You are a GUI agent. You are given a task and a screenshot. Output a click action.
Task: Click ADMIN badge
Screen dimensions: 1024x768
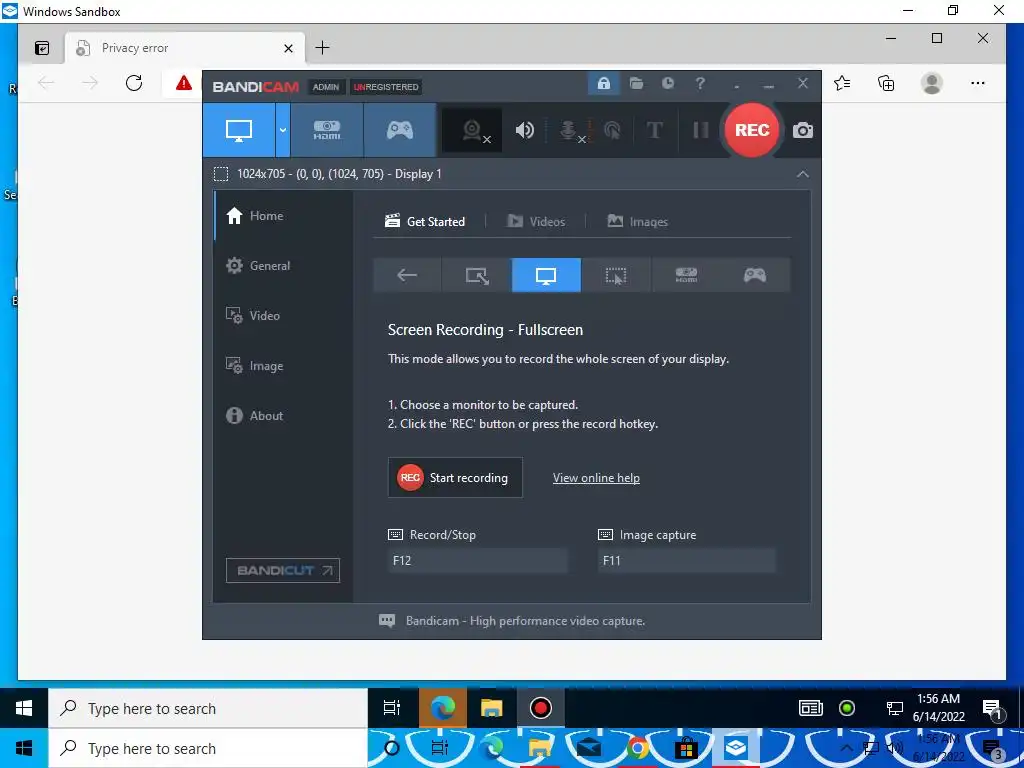326,87
